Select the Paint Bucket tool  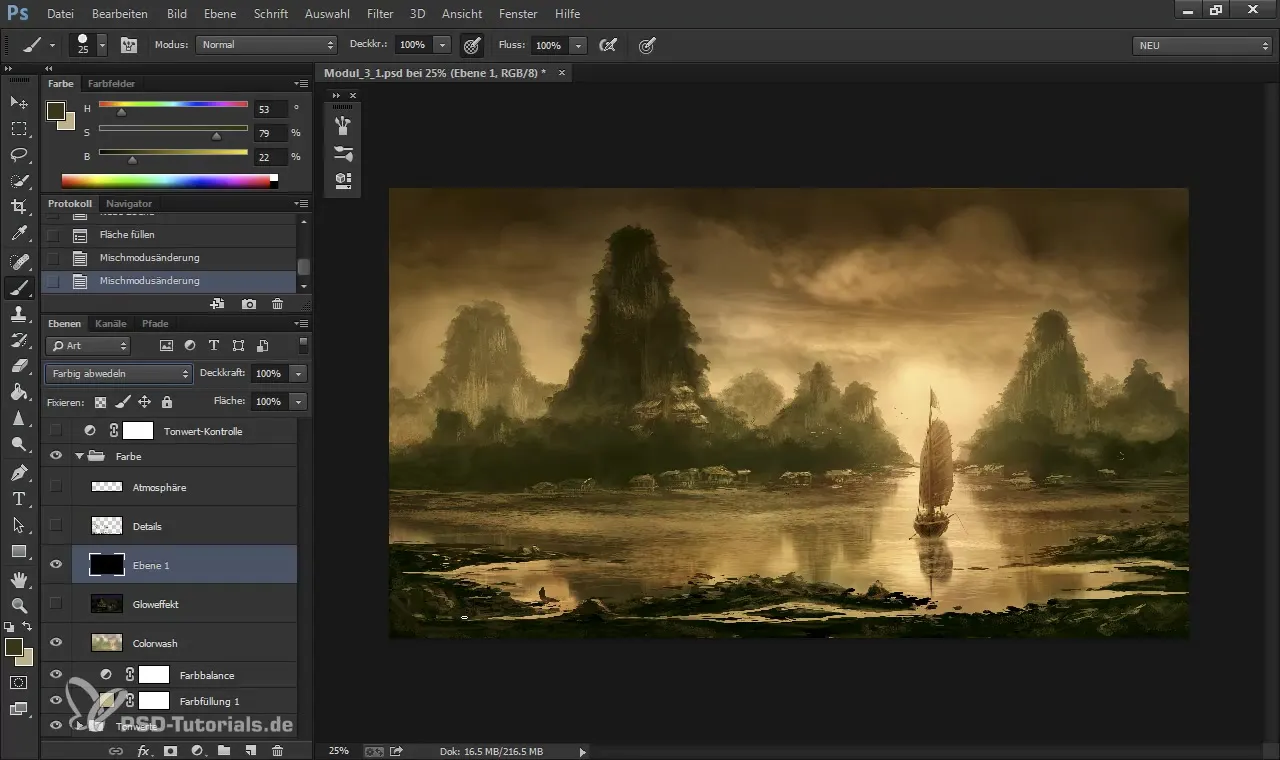click(x=19, y=392)
